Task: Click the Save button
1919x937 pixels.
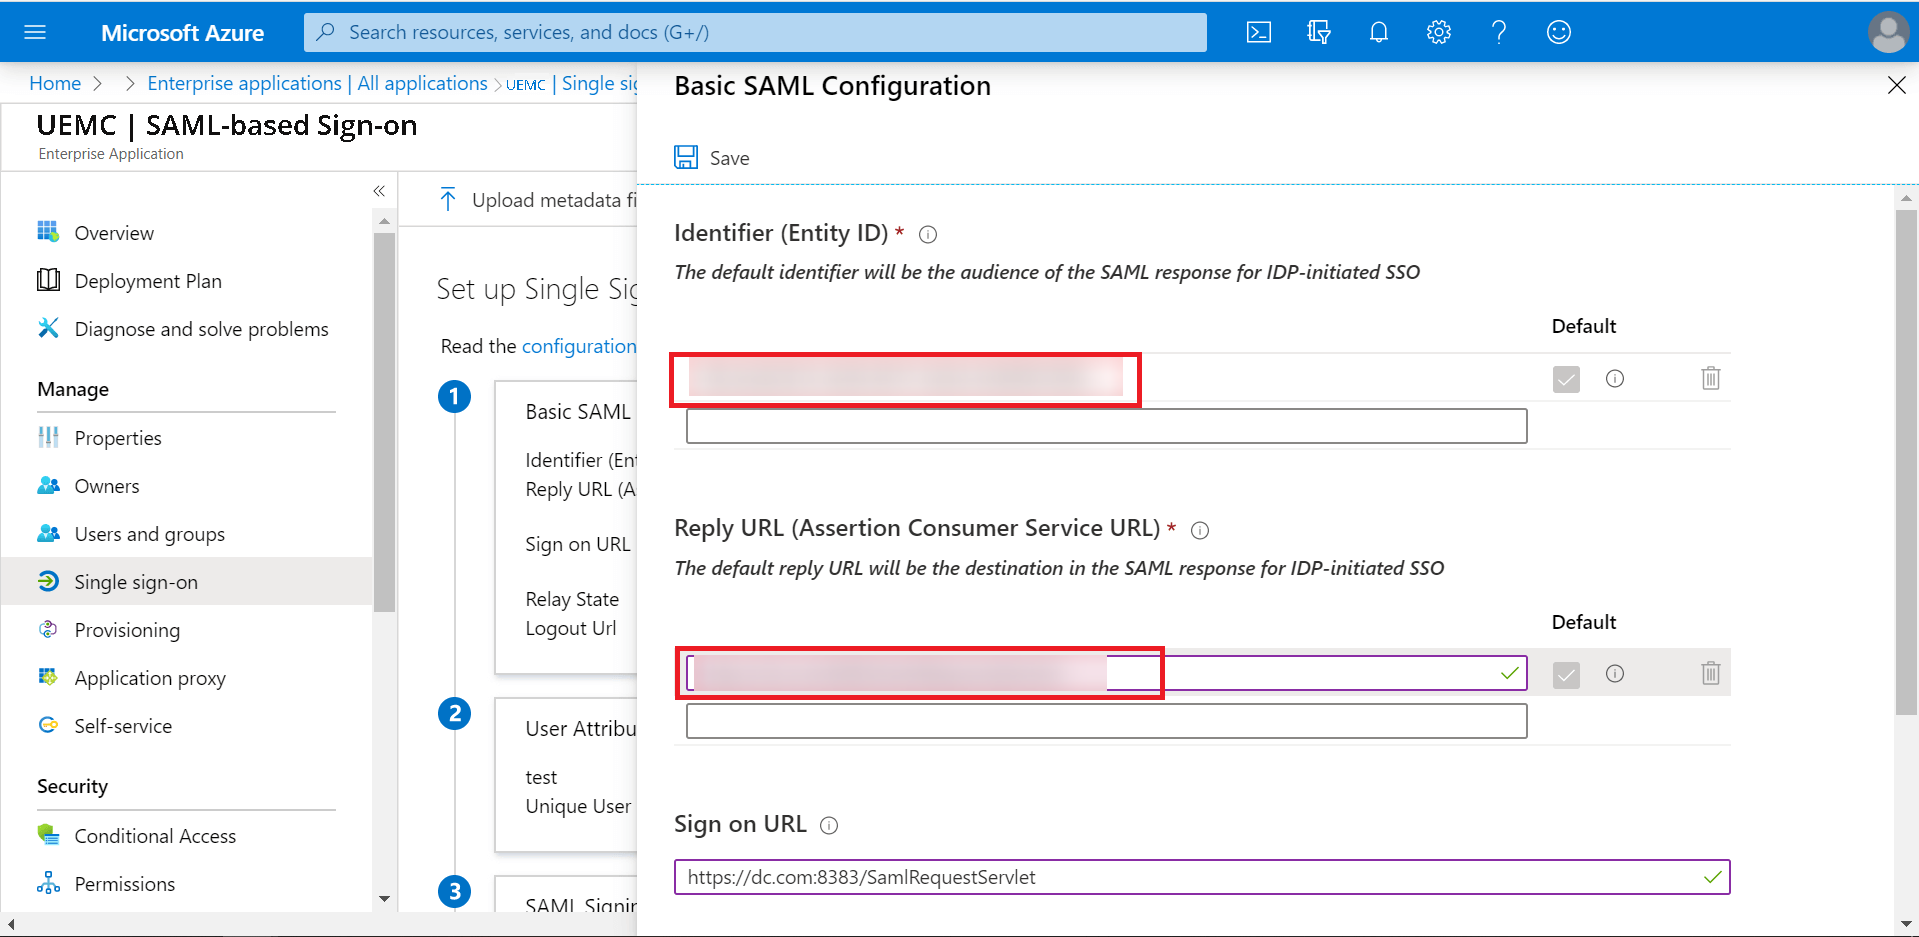Action: [x=712, y=158]
